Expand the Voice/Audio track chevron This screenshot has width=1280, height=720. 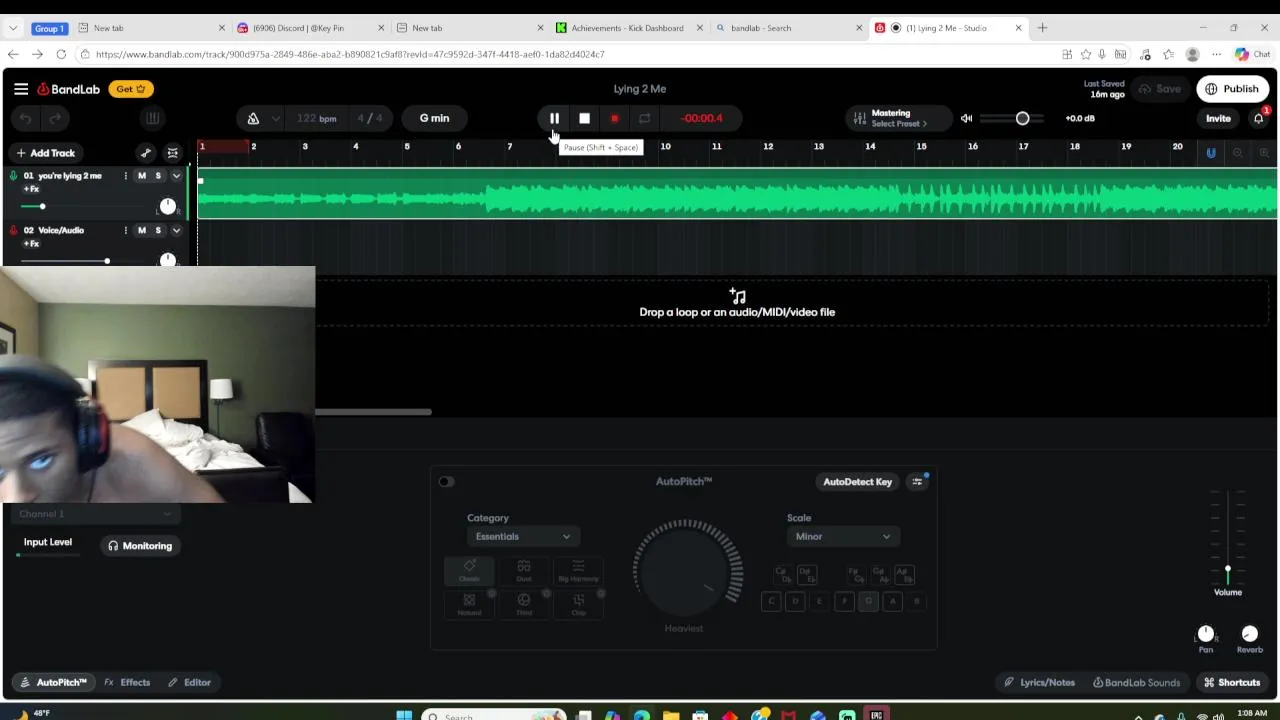pyautogui.click(x=176, y=230)
